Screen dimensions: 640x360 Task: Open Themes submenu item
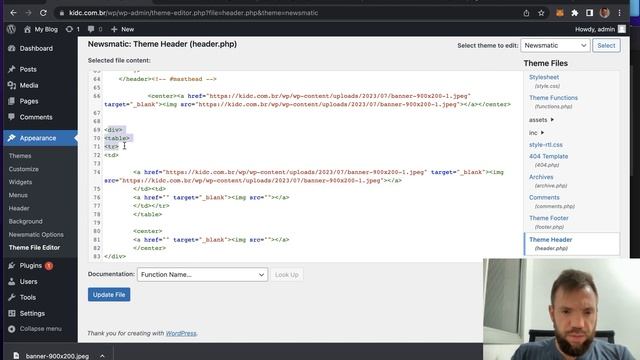pos(20,156)
